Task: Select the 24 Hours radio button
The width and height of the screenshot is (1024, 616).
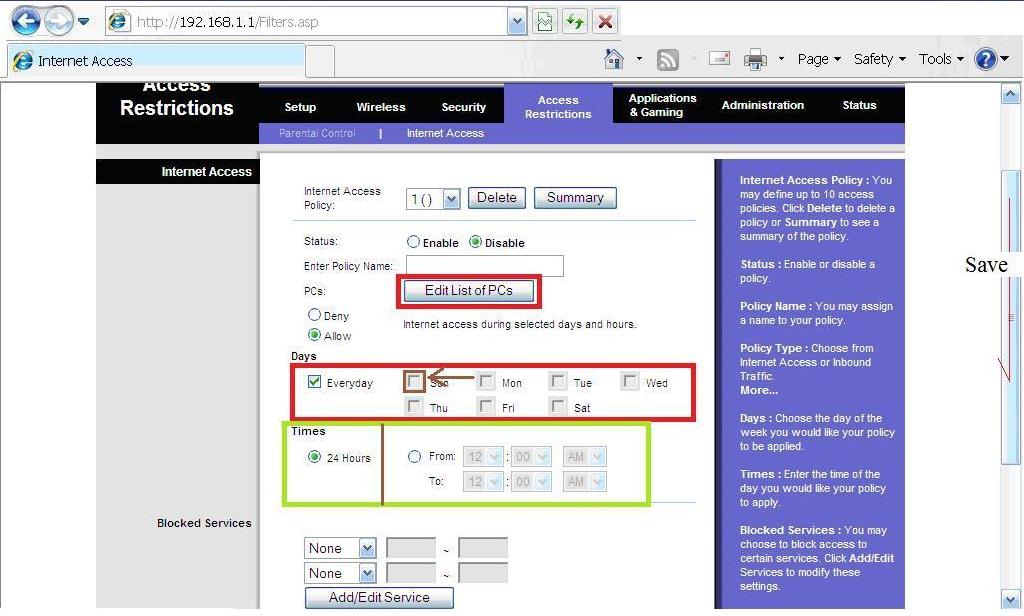Action: (314, 457)
